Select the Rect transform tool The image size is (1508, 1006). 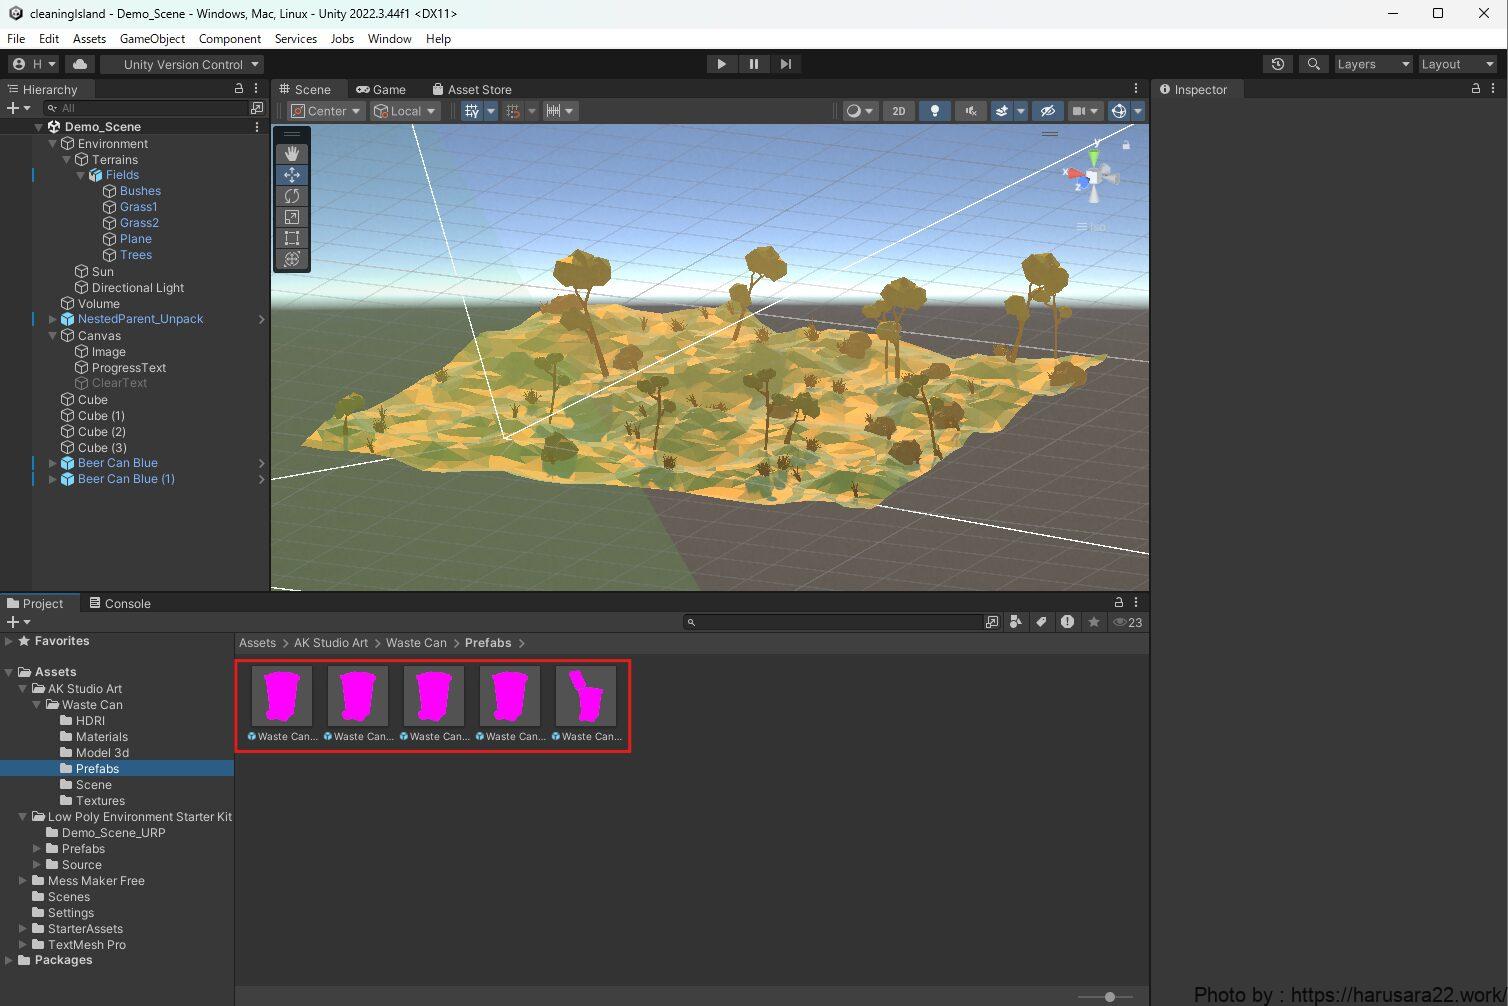point(292,238)
